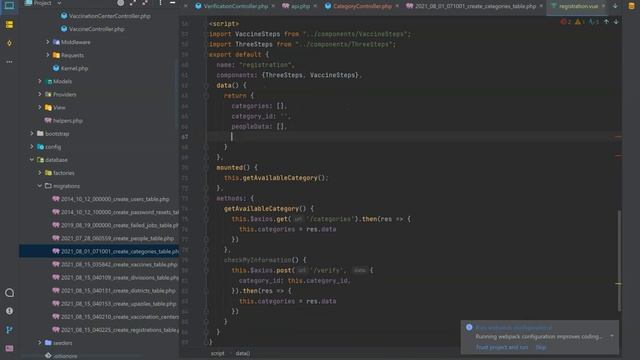Open create_people_table.php migration file
Image resolution: width=640 pixels, height=360 pixels.
(113, 238)
